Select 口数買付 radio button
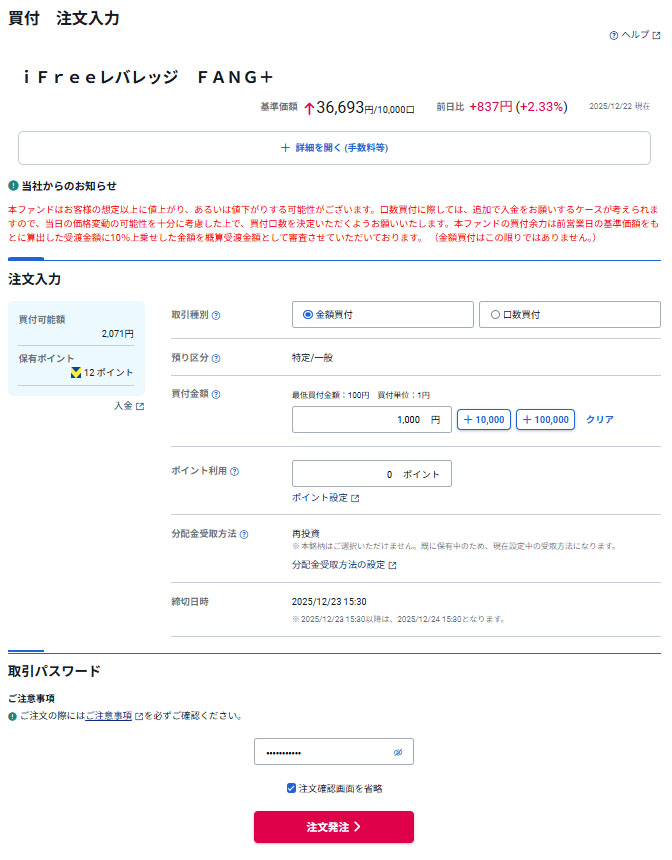The image size is (672, 860). (495, 315)
